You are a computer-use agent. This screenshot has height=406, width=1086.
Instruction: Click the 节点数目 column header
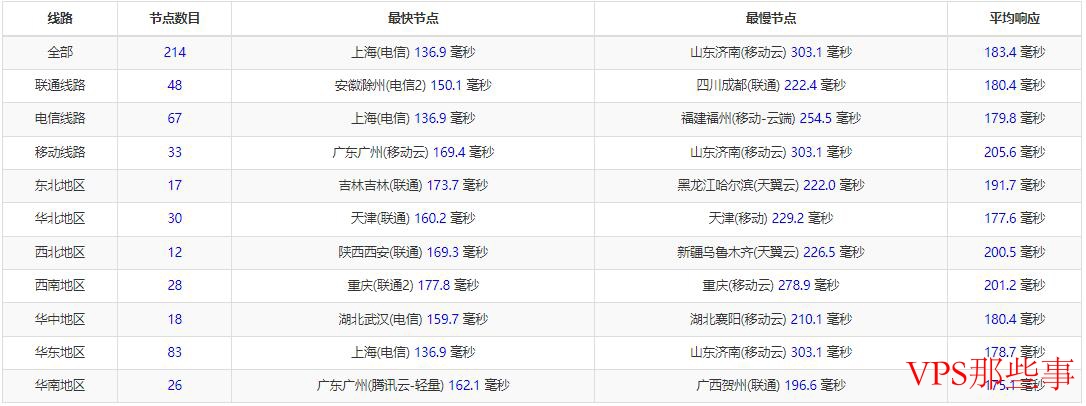(x=175, y=19)
